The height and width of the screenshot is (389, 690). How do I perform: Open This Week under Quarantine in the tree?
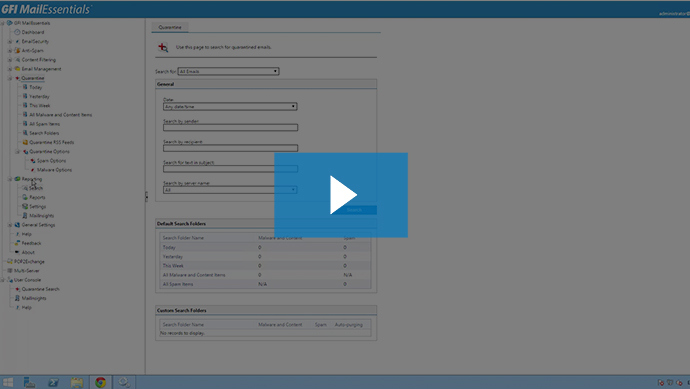[40, 106]
